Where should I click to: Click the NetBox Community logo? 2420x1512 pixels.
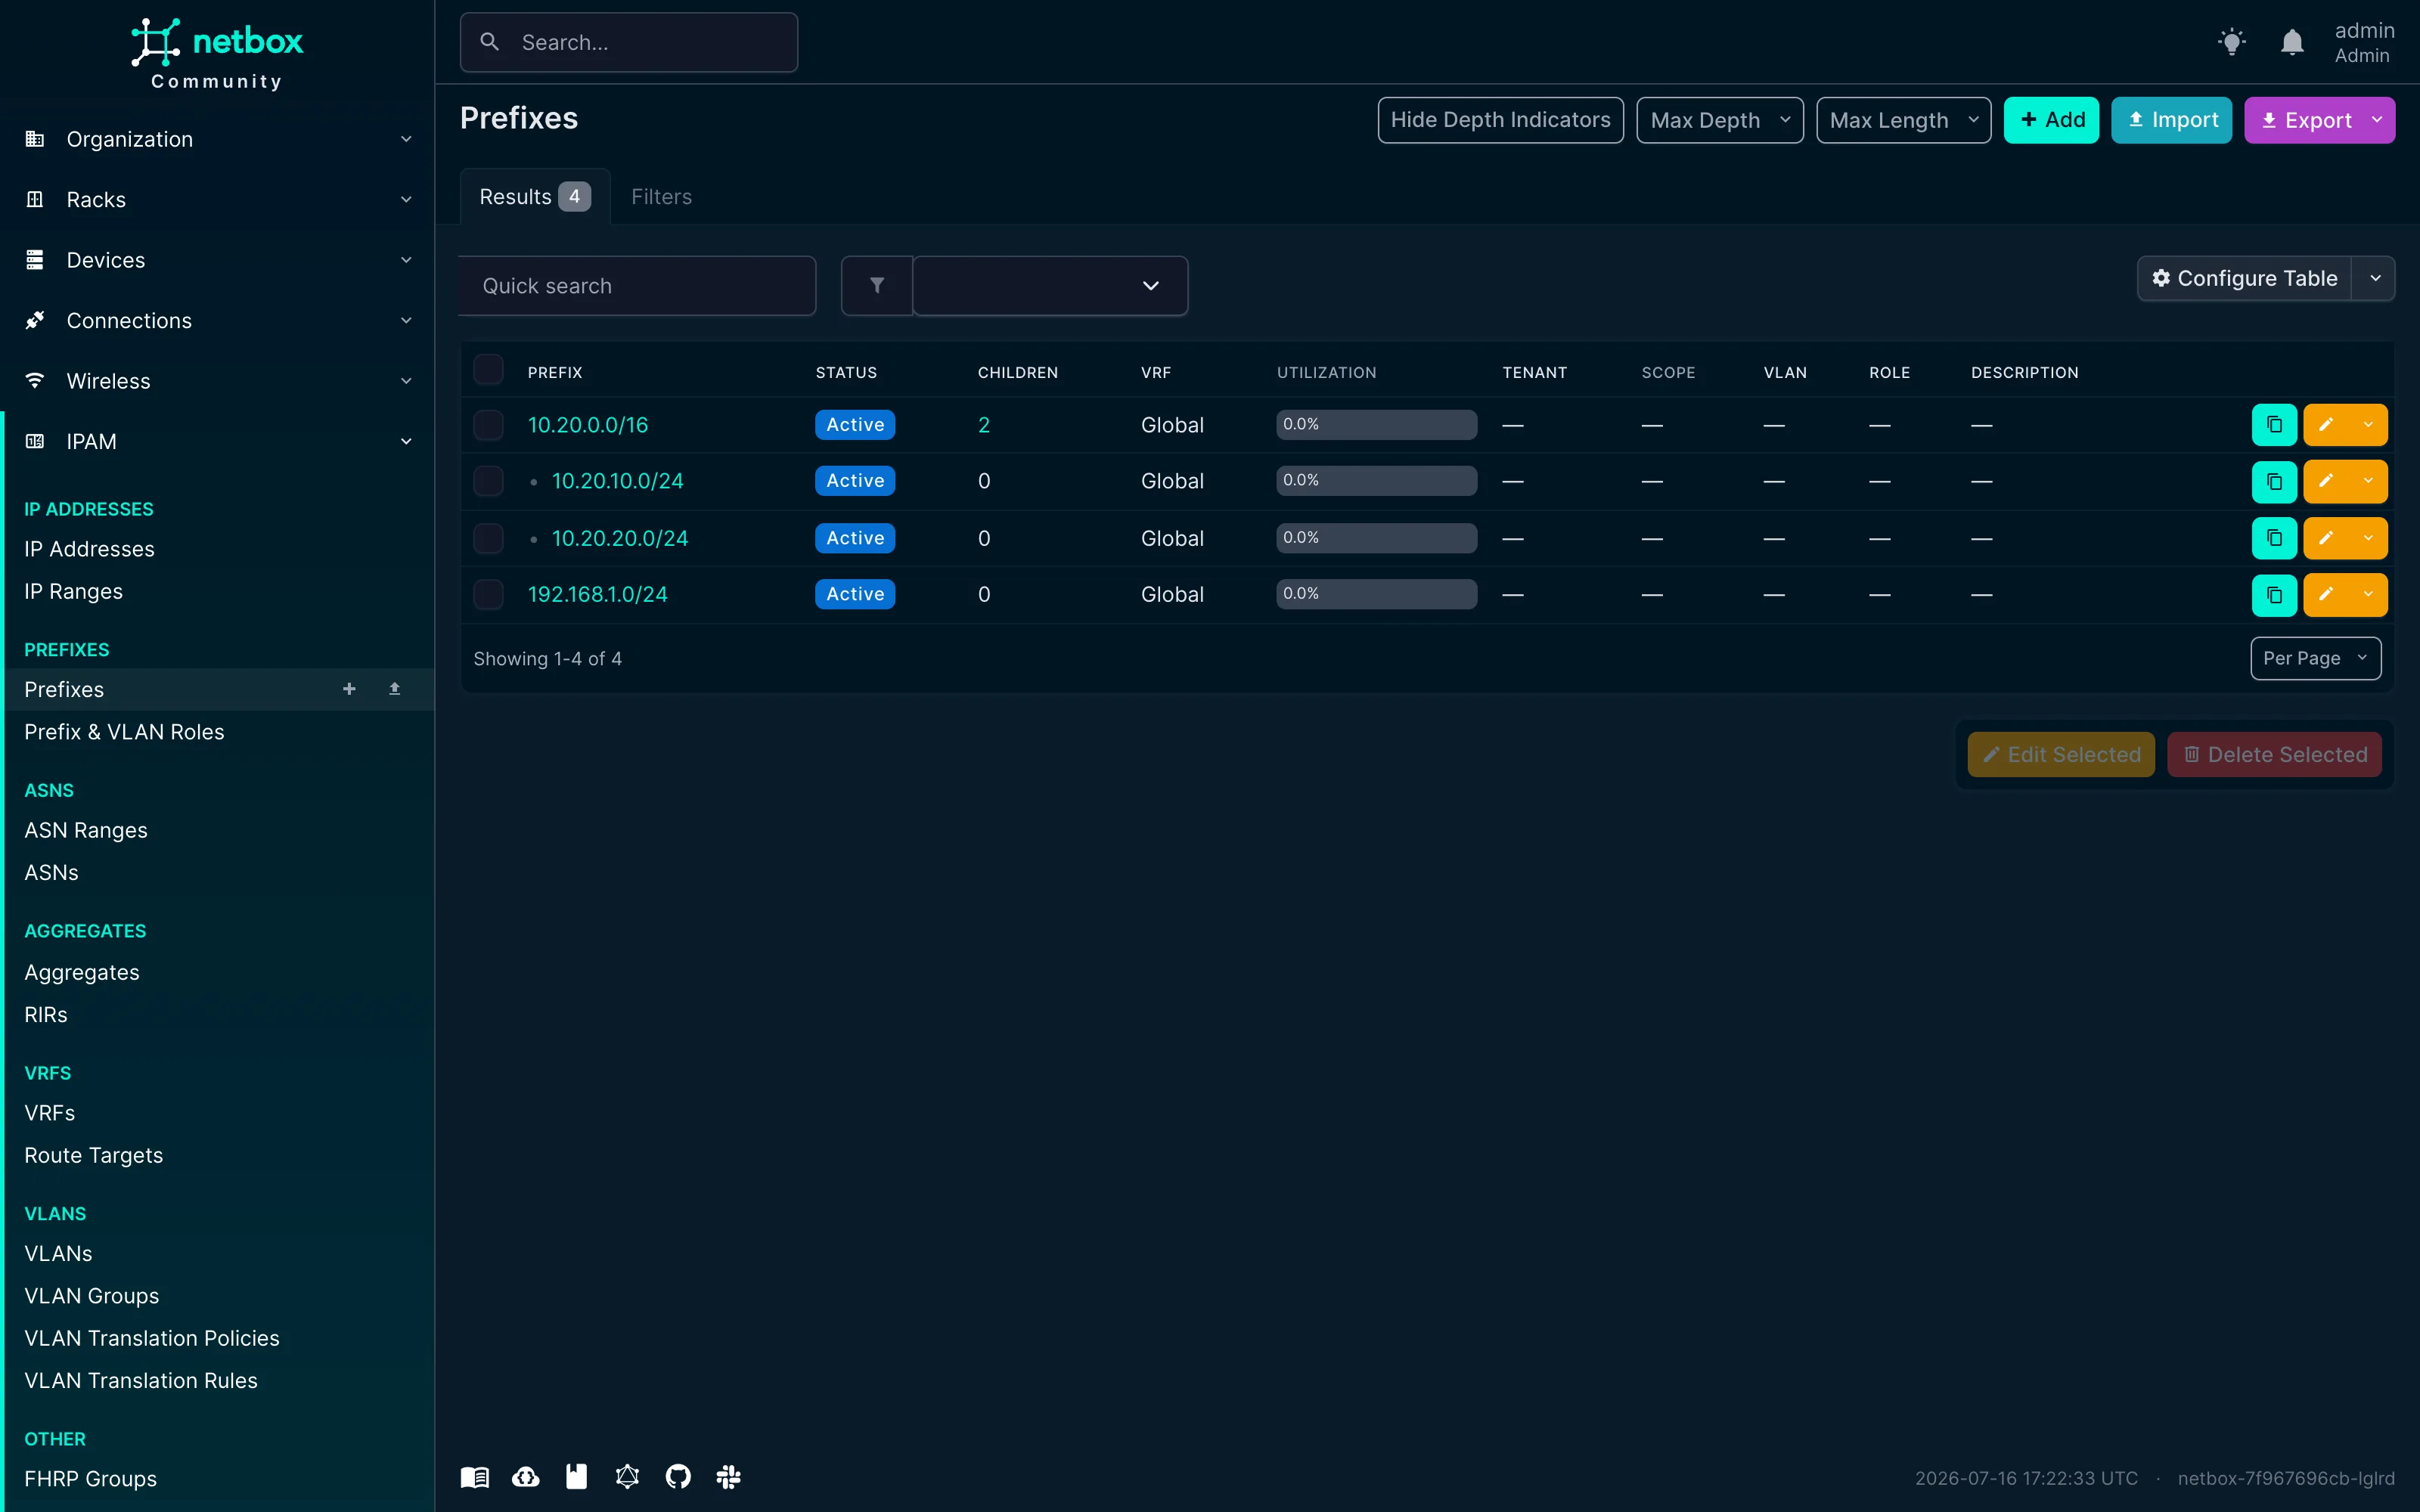tap(217, 54)
